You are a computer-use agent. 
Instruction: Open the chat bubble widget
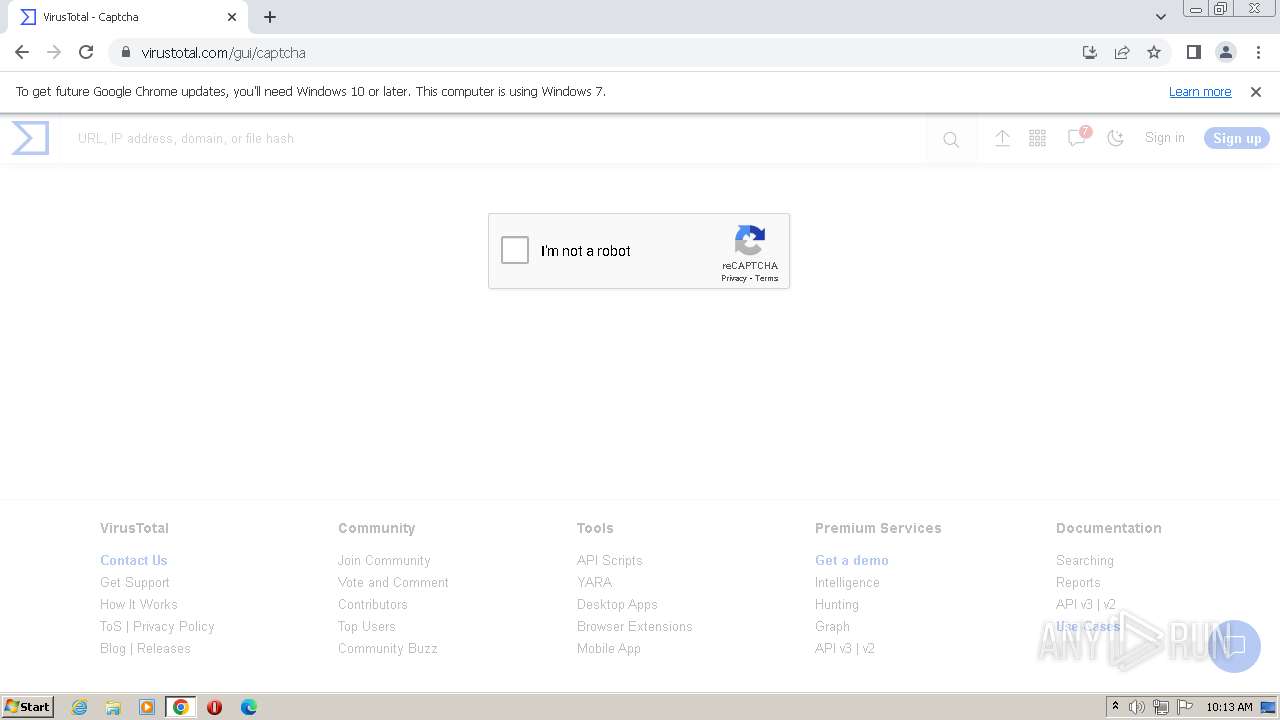pos(1234,645)
